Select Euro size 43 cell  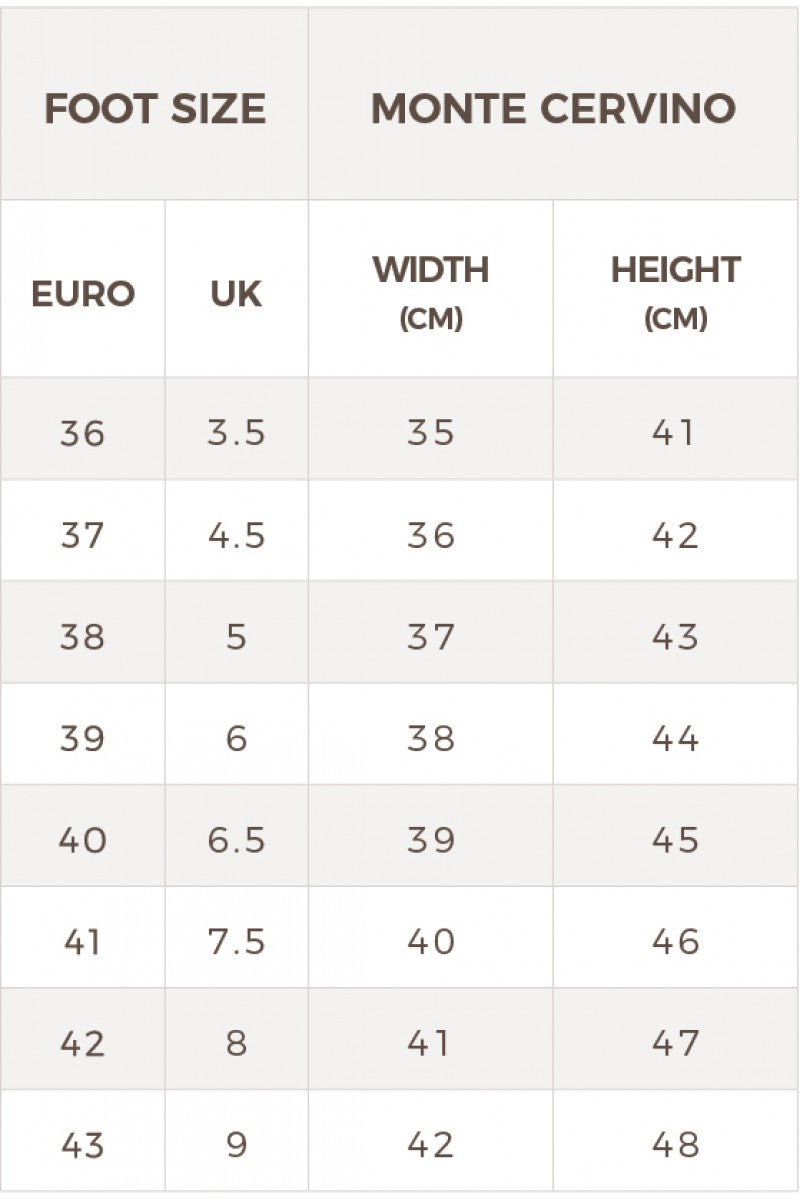click(x=83, y=1144)
